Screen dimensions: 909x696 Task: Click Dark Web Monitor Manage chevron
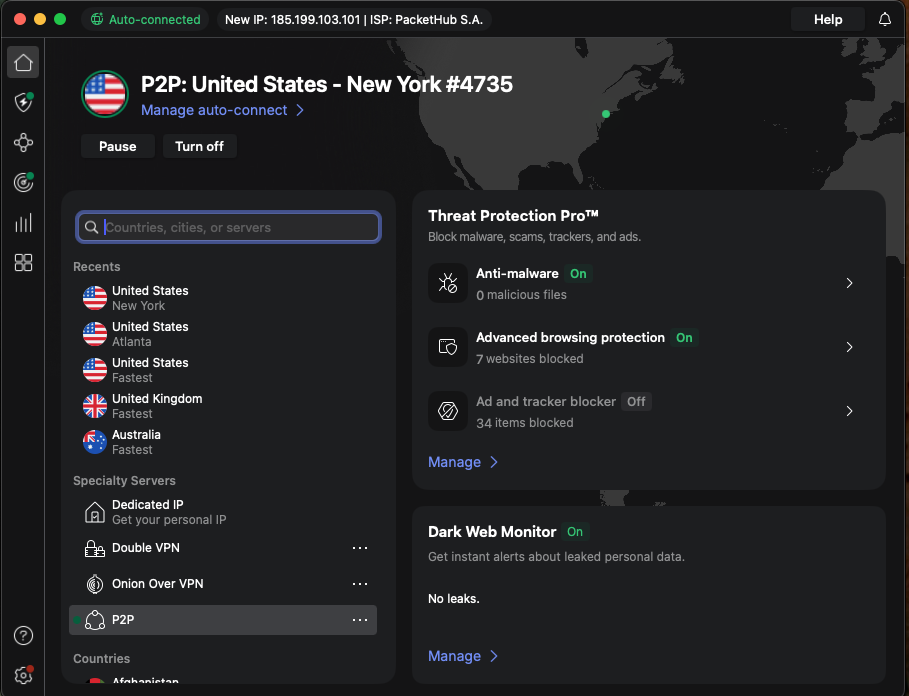pyautogui.click(x=494, y=656)
